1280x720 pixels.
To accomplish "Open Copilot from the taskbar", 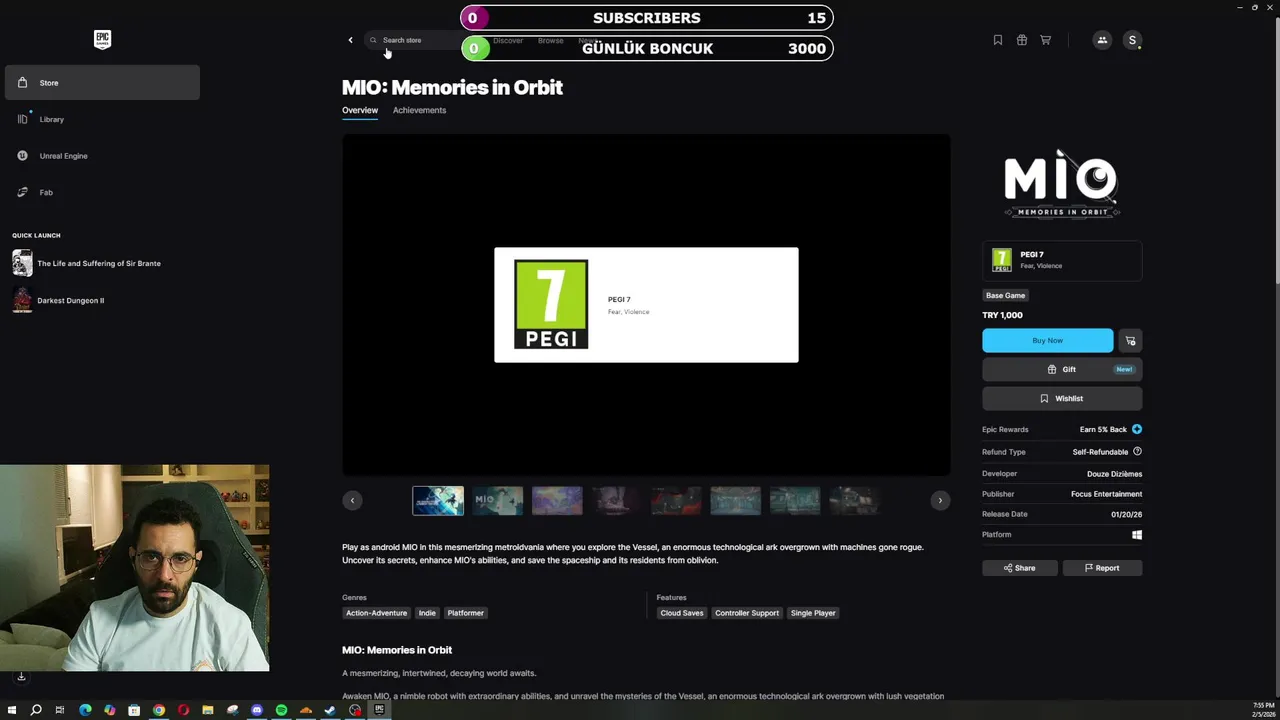I will (110, 710).
